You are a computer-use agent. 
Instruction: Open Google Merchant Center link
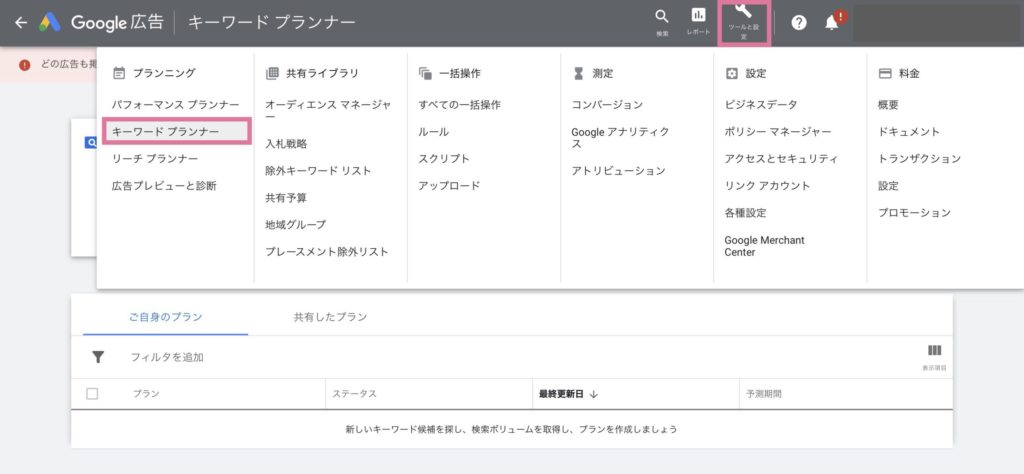765,246
